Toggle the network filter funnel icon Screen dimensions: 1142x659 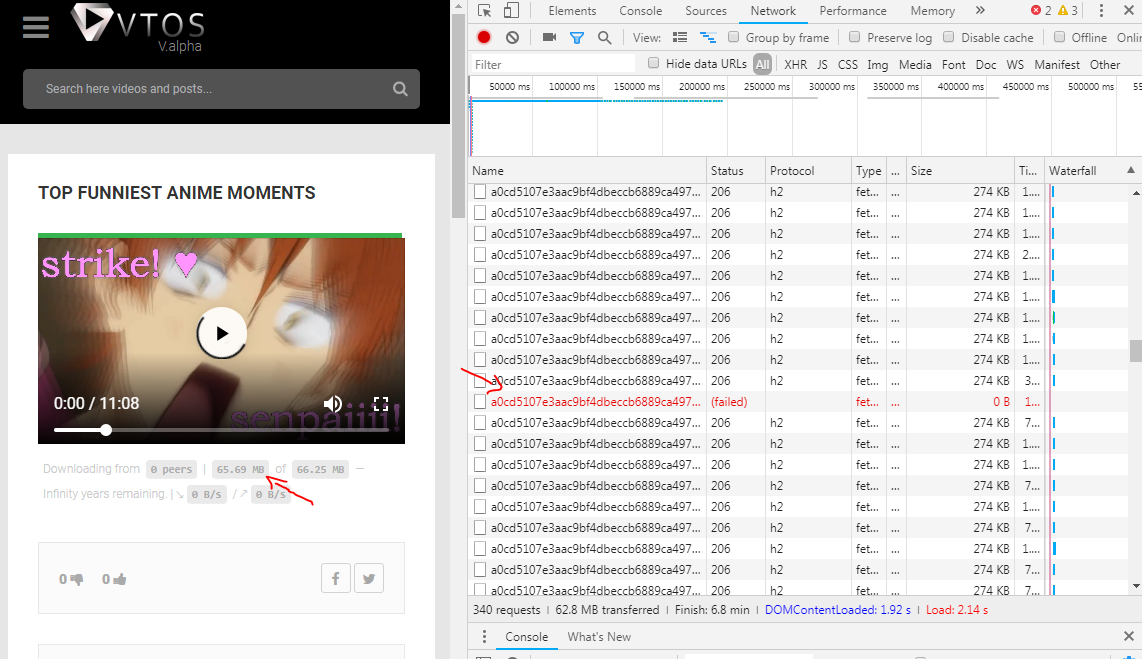pyautogui.click(x=577, y=37)
